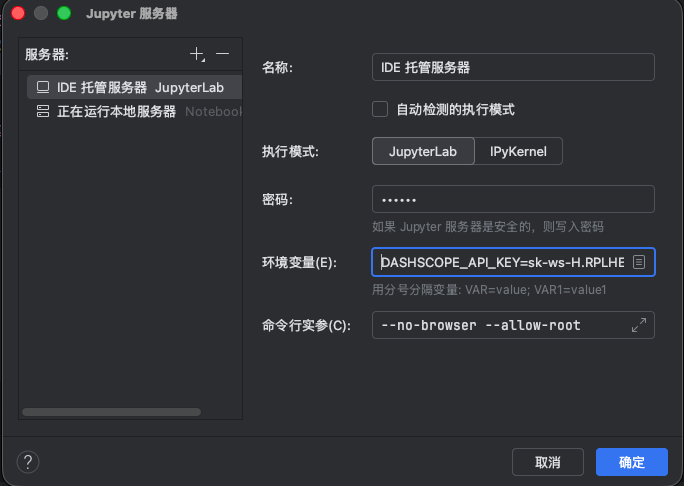Click horizontal scrollbar in server list

pyautogui.click(x=112, y=412)
